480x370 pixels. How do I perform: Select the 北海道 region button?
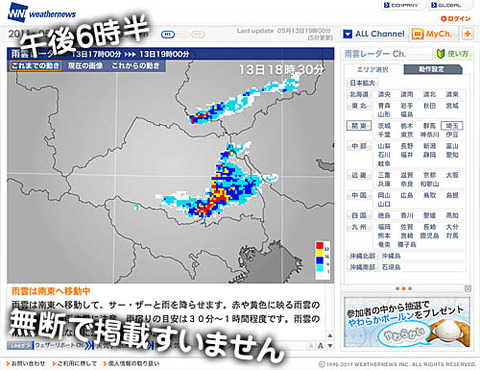coord(359,94)
